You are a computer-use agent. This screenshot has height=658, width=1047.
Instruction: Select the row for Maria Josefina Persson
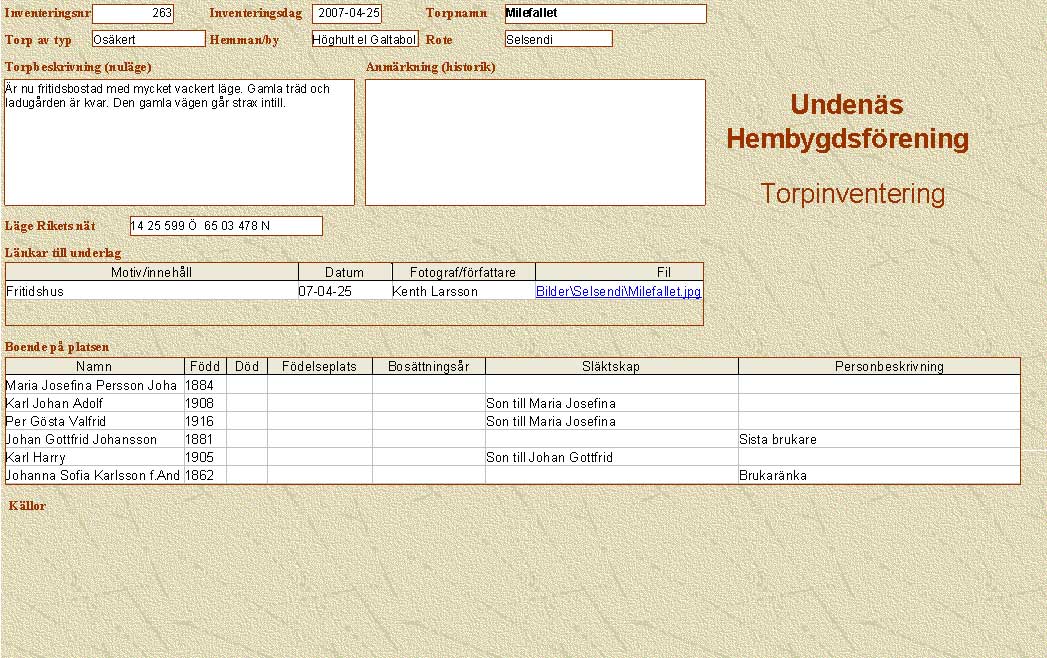(x=92, y=385)
